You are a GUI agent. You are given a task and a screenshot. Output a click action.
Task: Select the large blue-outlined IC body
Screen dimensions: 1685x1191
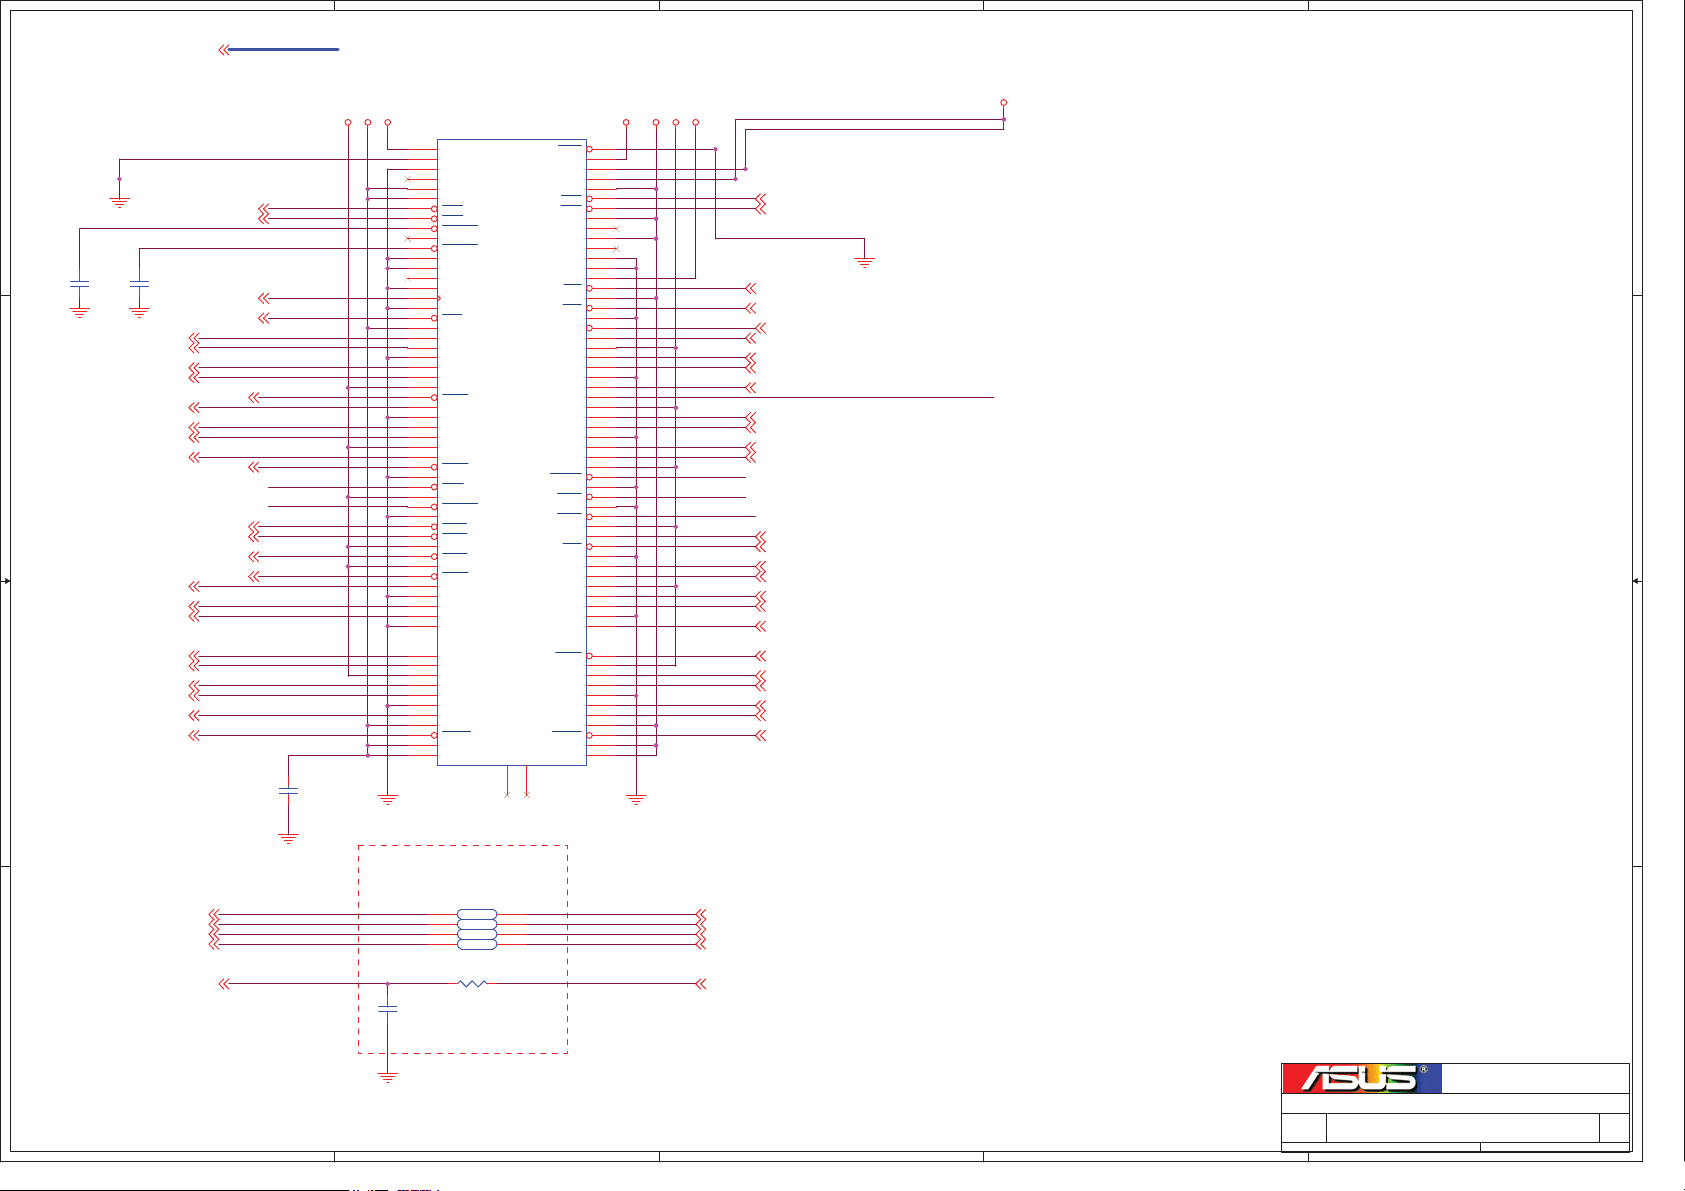point(512,452)
